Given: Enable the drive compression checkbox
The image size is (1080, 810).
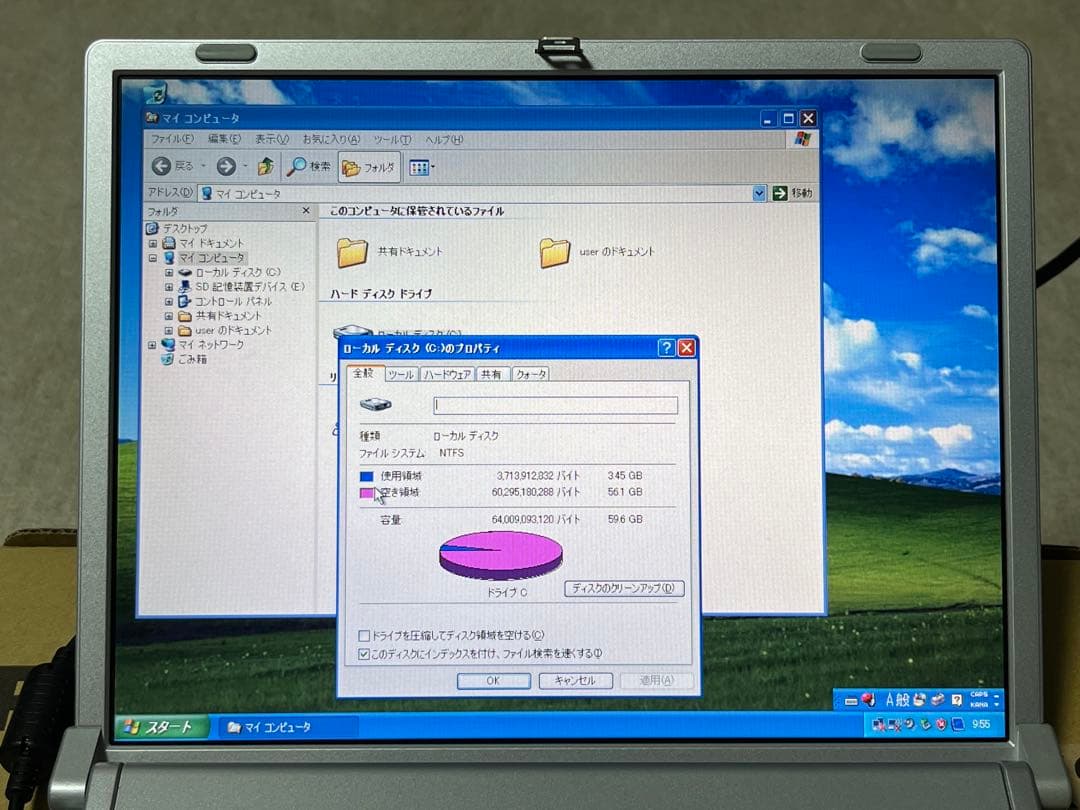Looking at the screenshot, I should 365,635.
